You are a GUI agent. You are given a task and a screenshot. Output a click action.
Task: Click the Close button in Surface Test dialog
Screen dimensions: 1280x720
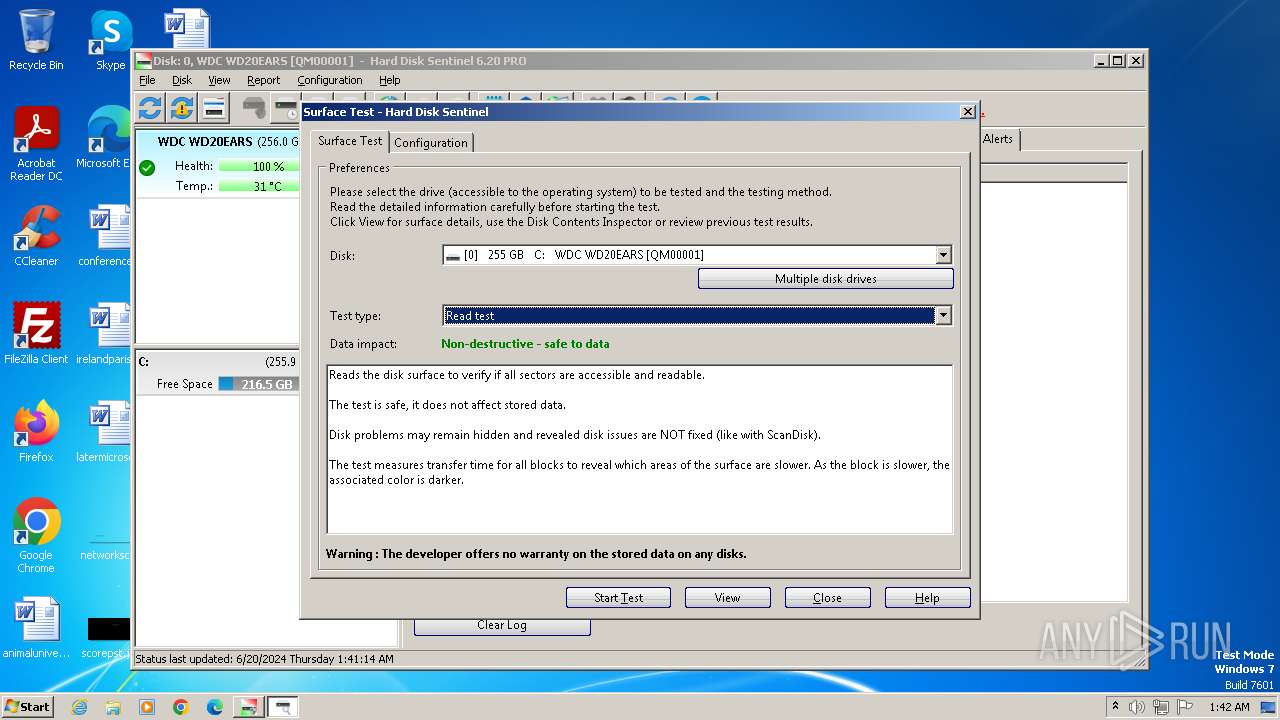click(827, 598)
